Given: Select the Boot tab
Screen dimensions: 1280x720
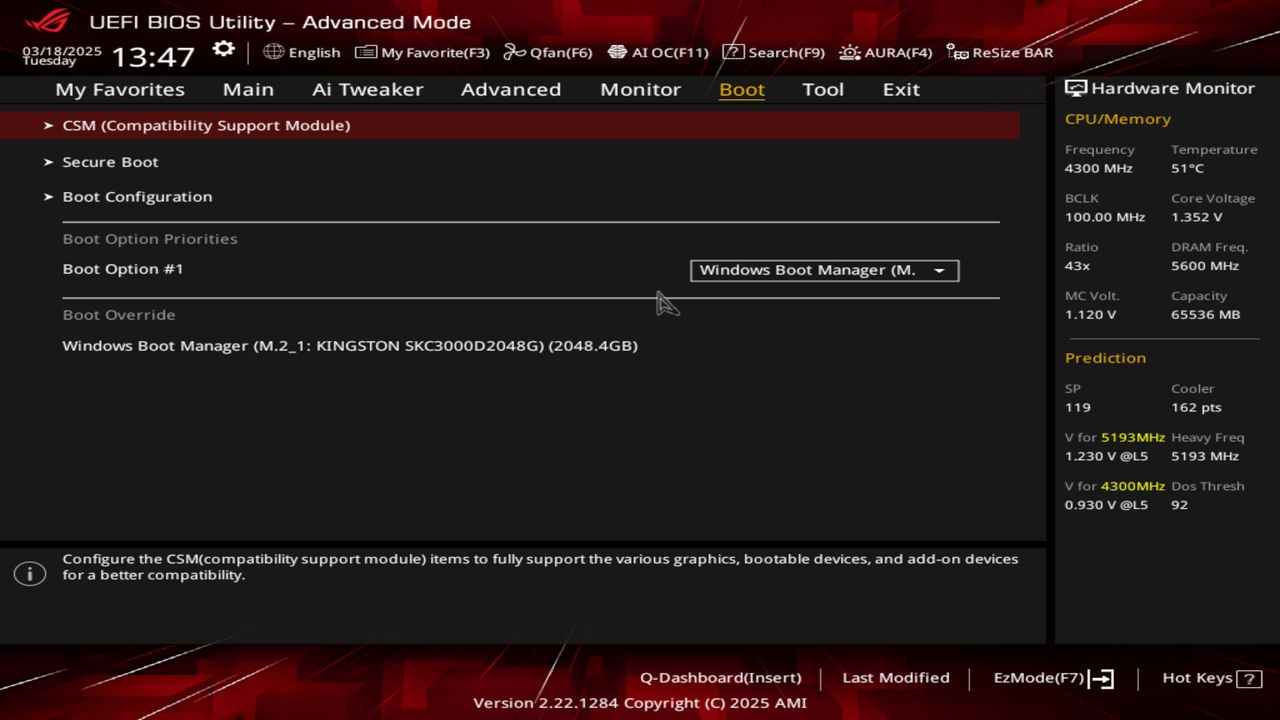Looking at the screenshot, I should [x=742, y=89].
